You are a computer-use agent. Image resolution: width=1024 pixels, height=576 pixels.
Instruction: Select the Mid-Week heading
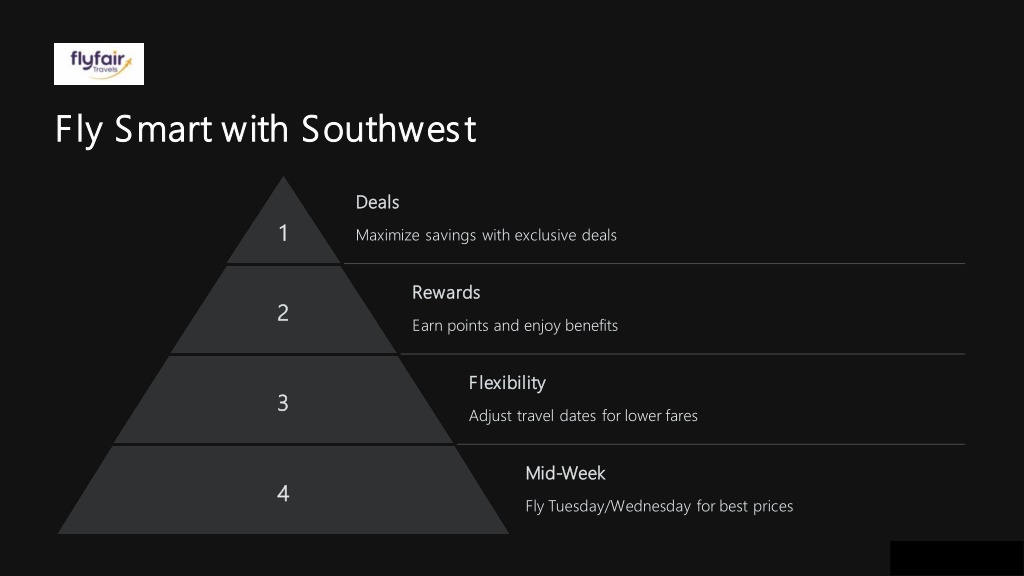[x=566, y=473]
